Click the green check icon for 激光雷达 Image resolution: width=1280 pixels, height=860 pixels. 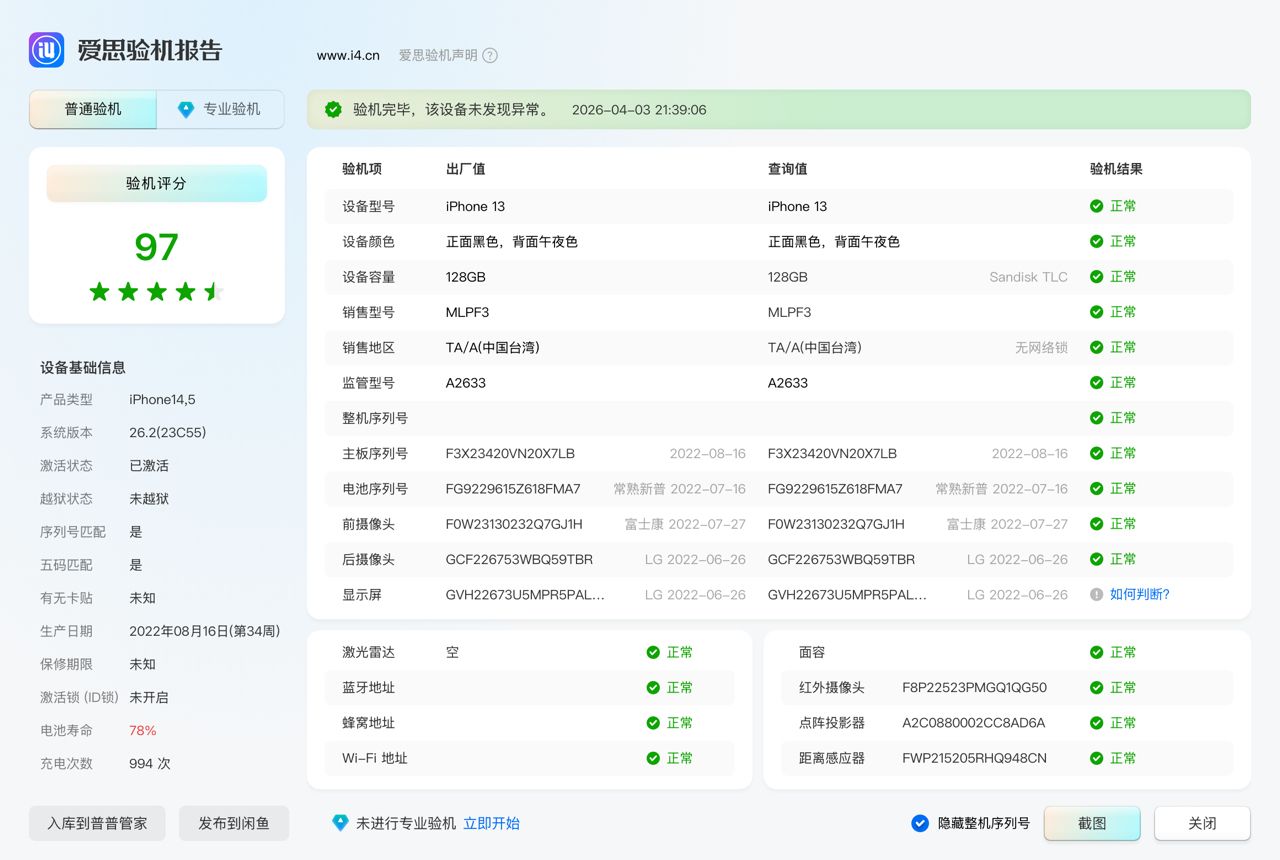point(653,652)
